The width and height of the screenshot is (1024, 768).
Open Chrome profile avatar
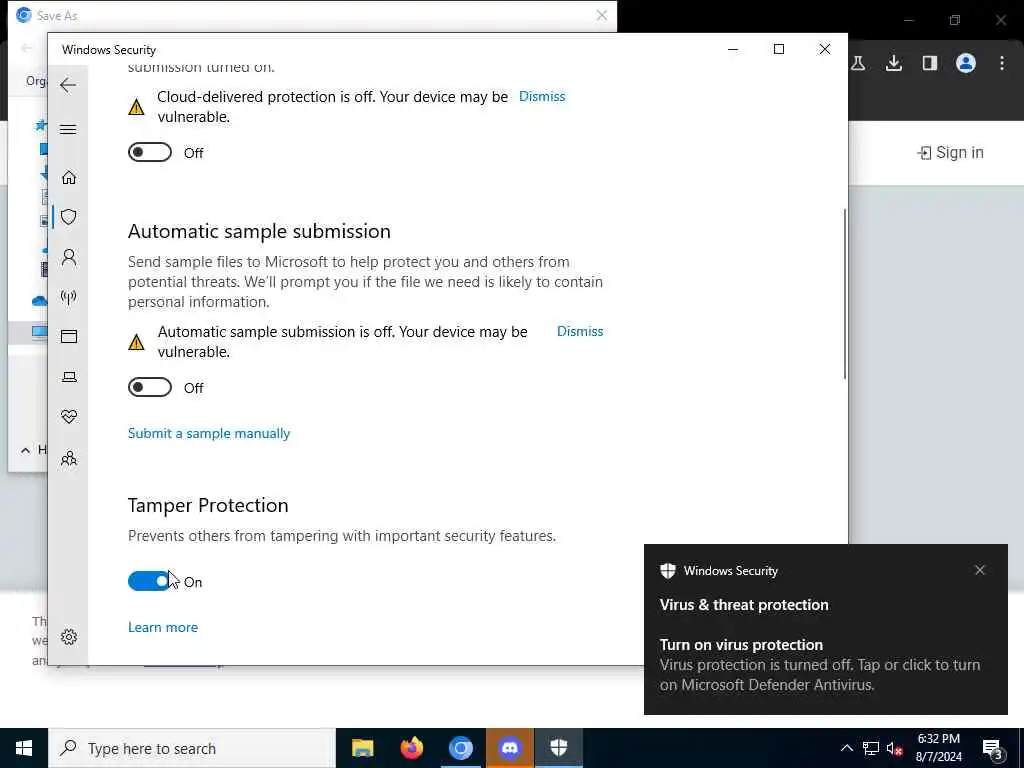[x=966, y=63]
